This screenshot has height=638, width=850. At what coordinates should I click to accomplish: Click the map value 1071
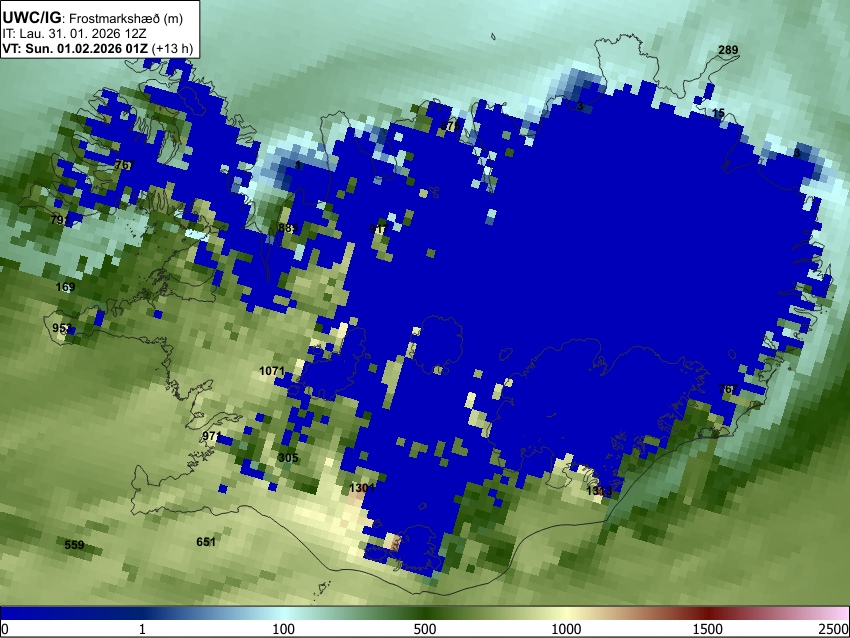pos(272,371)
